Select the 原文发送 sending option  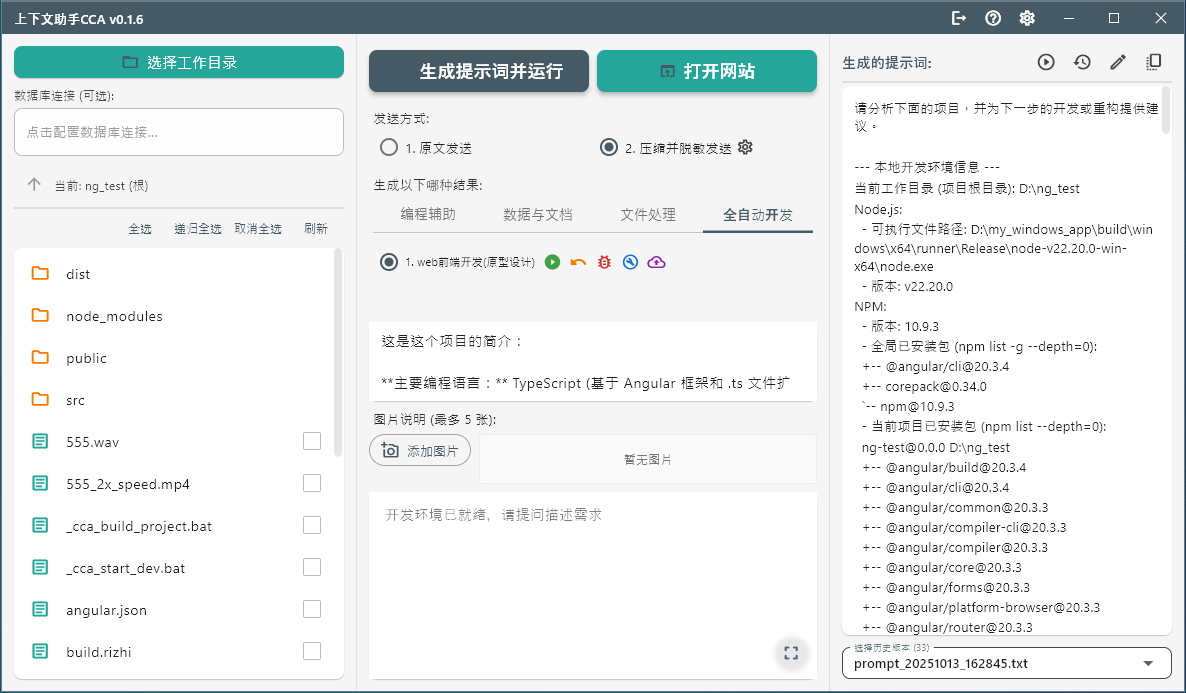[388, 146]
